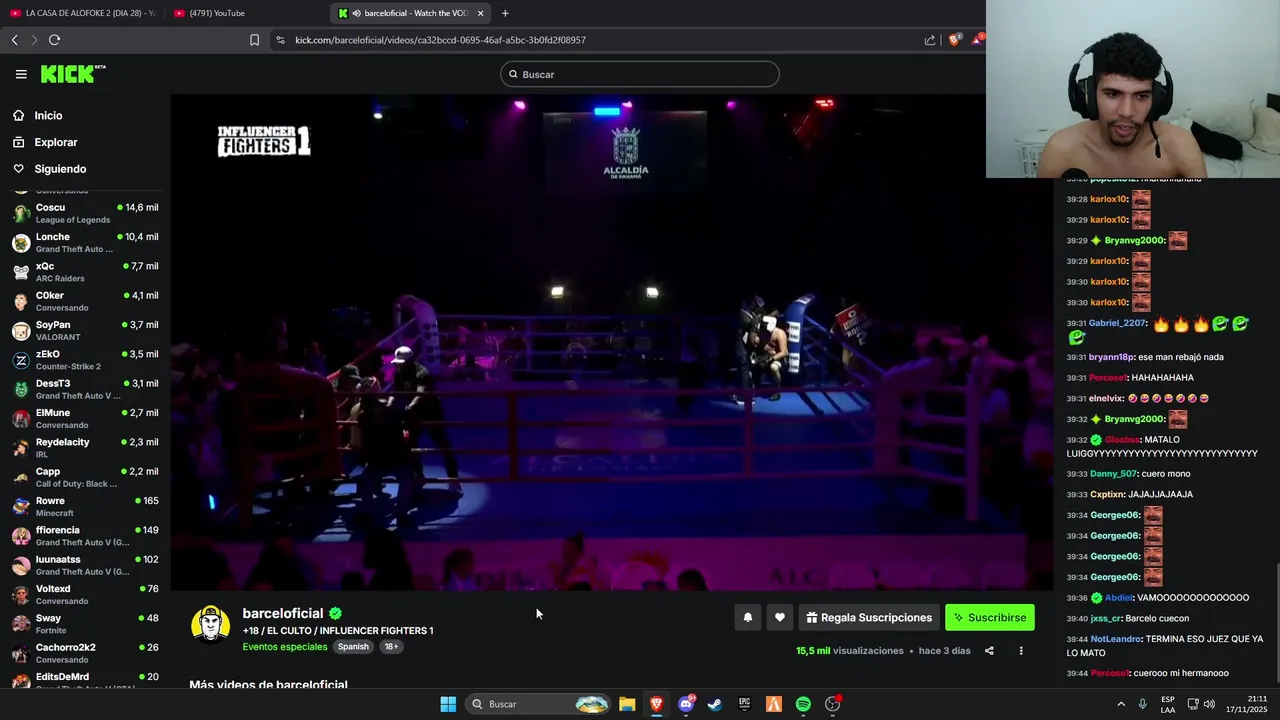Click the microphone tray icon
The height and width of the screenshot is (720, 1280).
pyautogui.click(x=1143, y=704)
